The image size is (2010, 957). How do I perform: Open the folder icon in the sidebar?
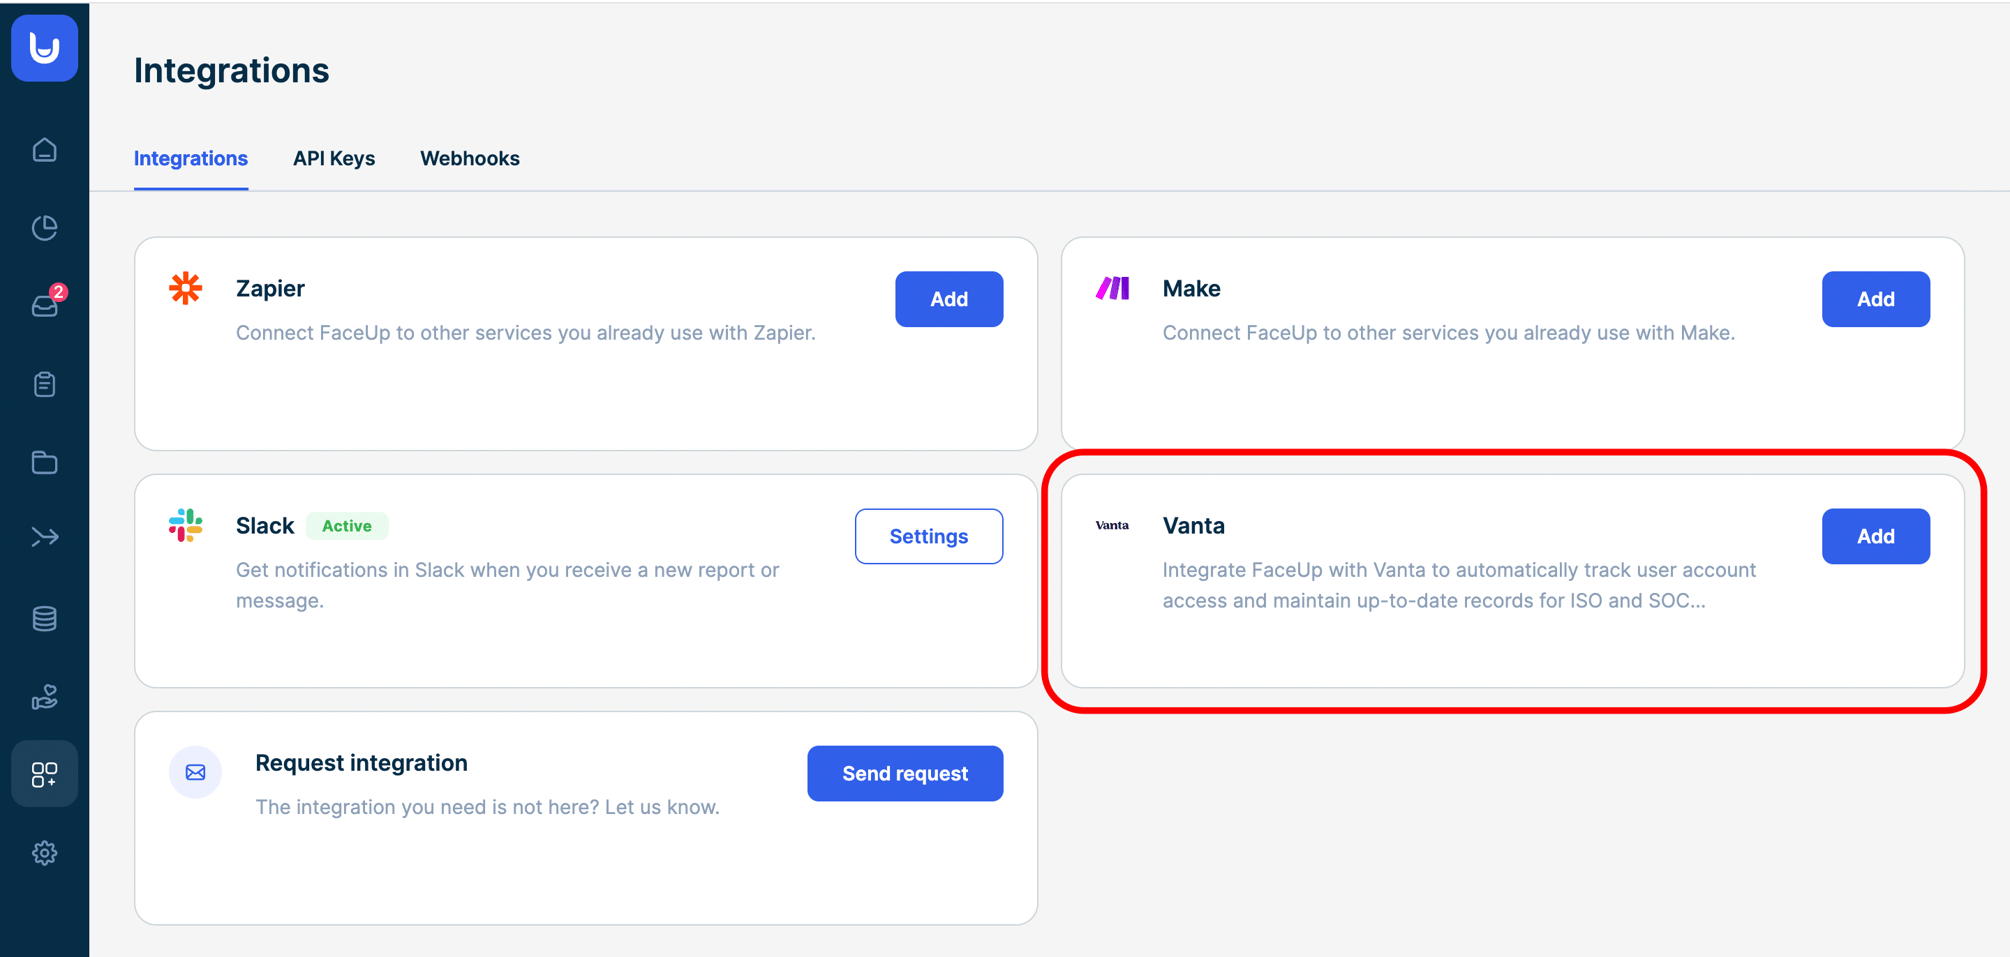(x=44, y=462)
